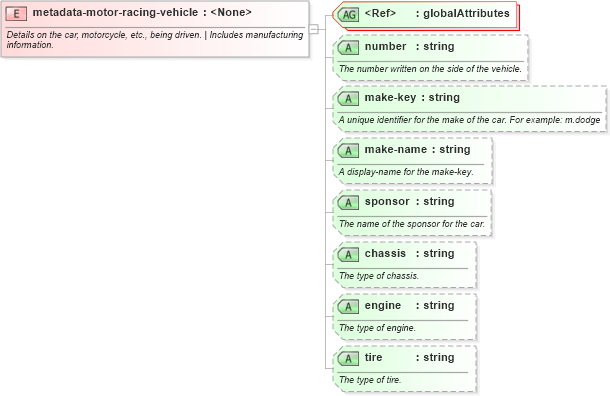Screen dimensions: 610x396
Task: Click 'The name of the sponsor for the car.'
Action: tap(412, 224)
